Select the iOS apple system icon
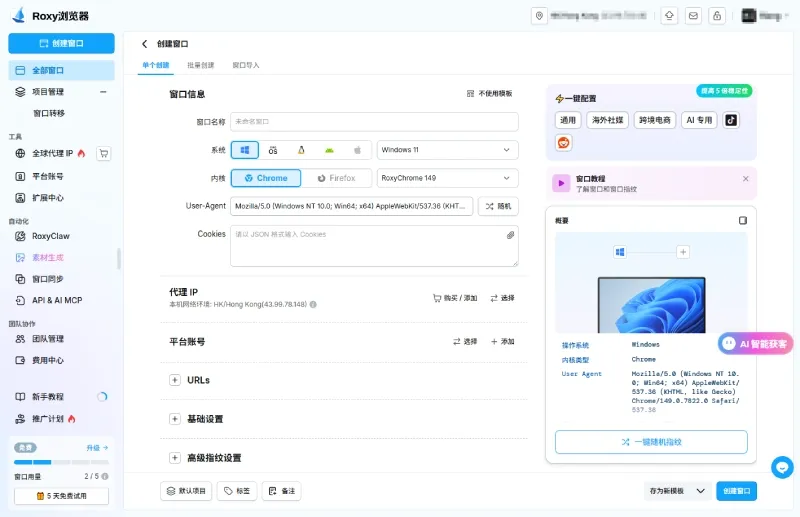This screenshot has height=517, width=800. (x=357, y=150)
